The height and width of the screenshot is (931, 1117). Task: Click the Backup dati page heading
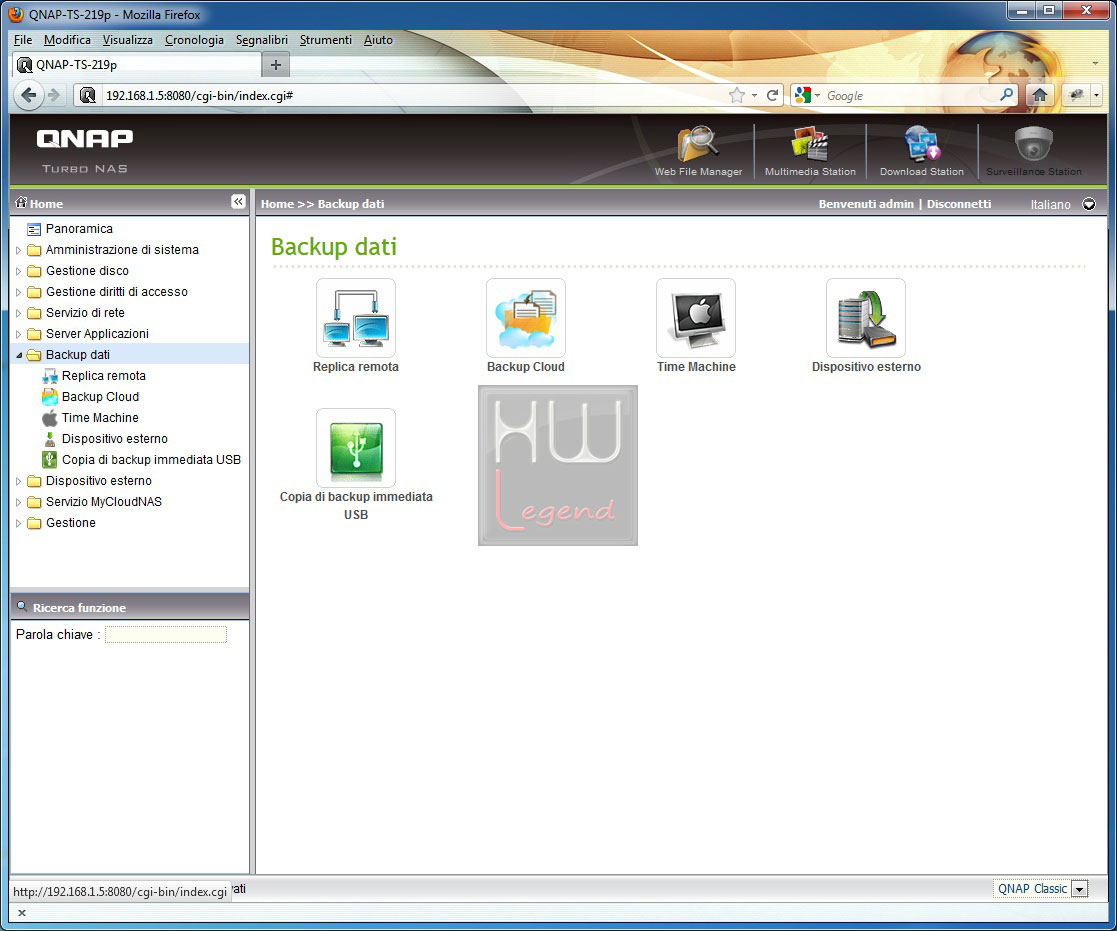coord(333,246)
